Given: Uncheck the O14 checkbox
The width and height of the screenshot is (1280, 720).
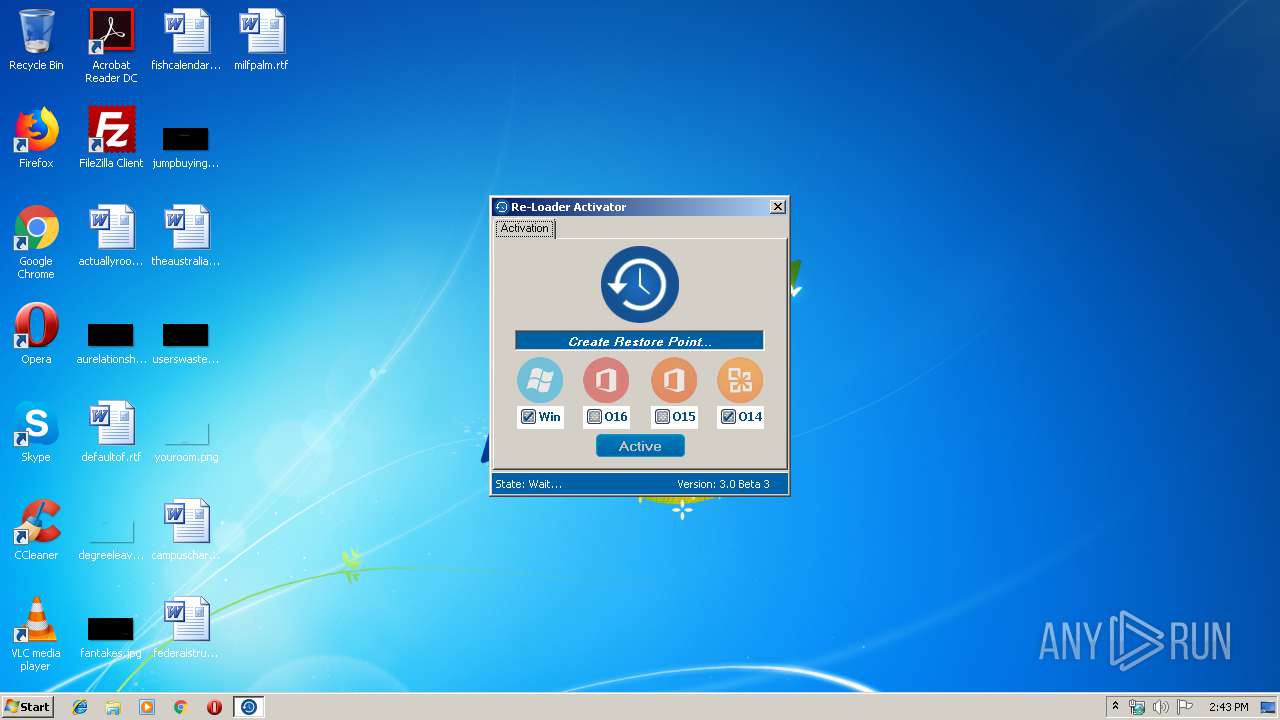Looking at the screenshot, I should tap(728, 417).
